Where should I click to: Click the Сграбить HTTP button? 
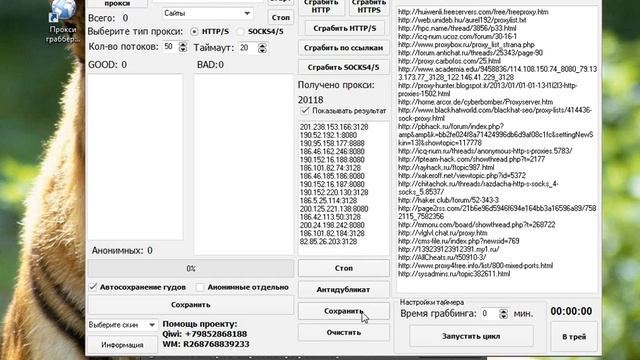click(321, 7)
